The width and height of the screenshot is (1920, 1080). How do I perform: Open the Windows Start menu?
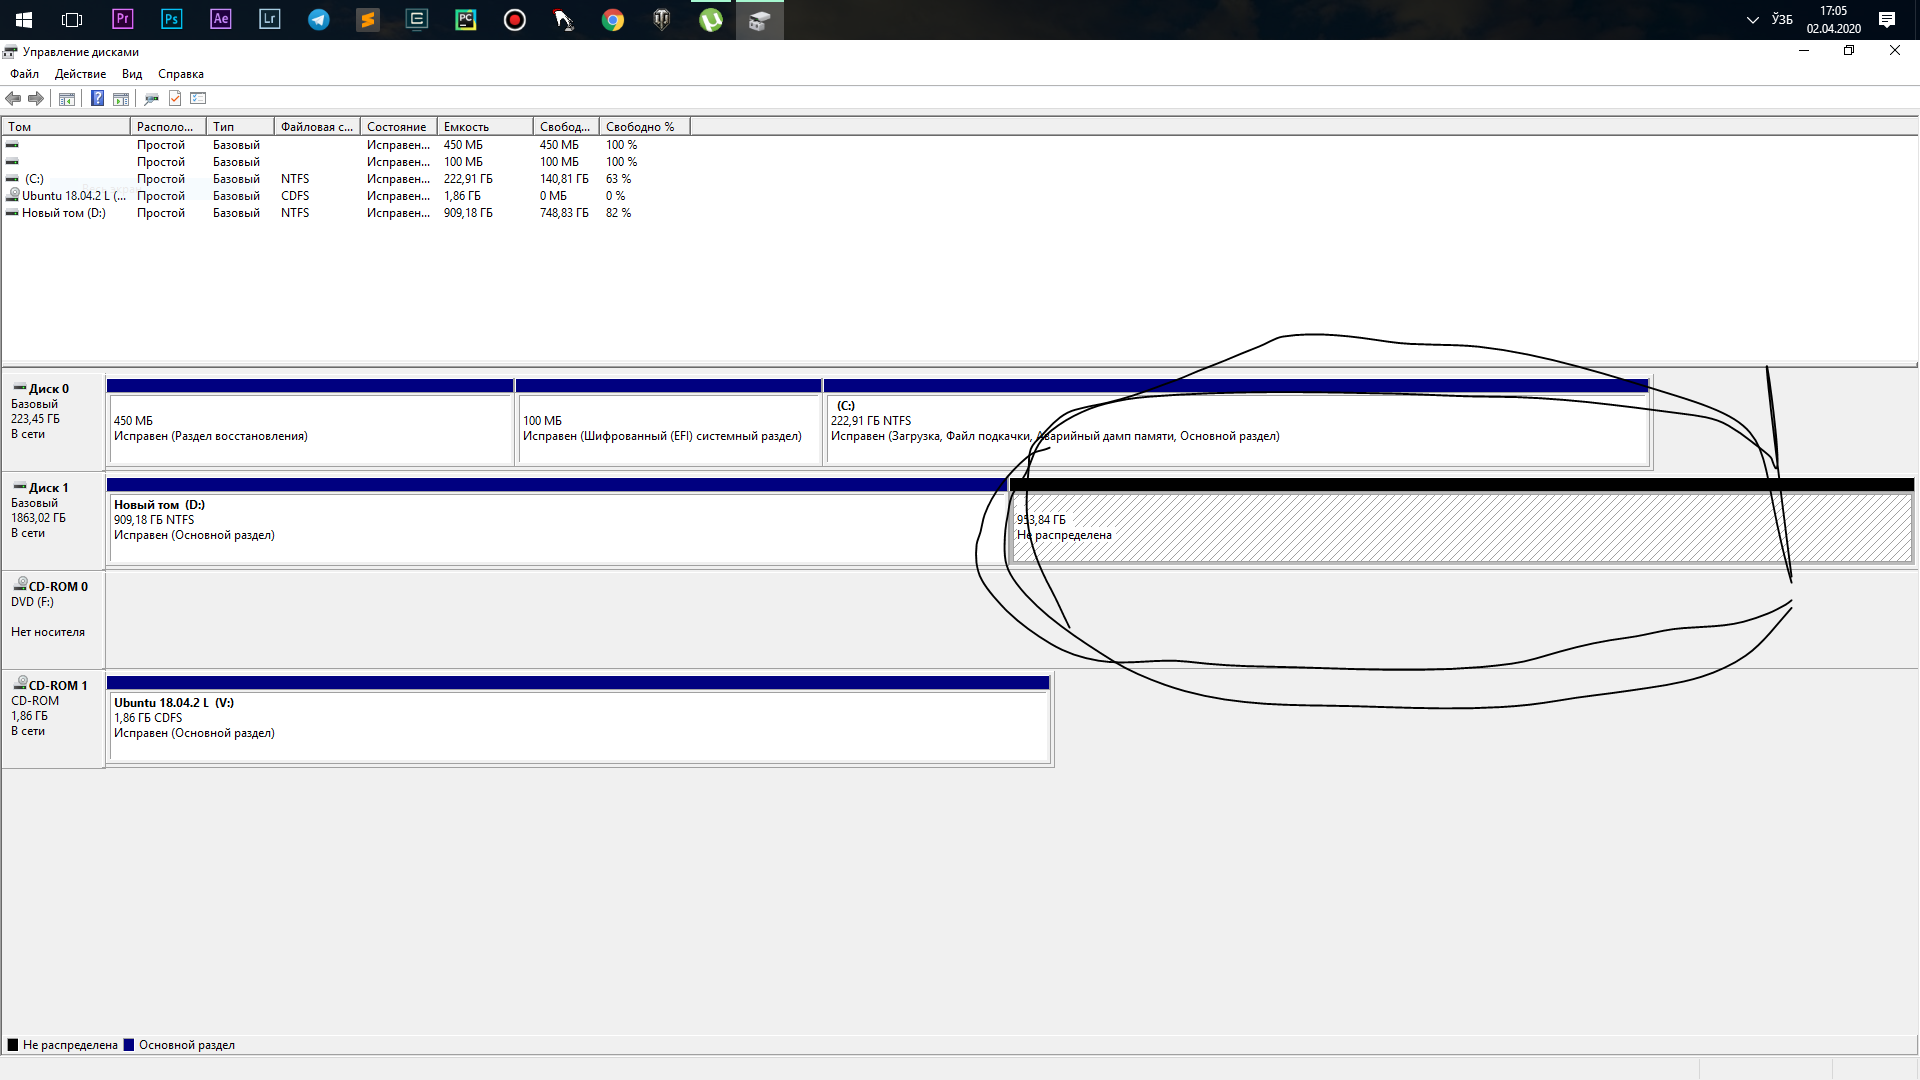pyautogui.click(x=24, y=19)
